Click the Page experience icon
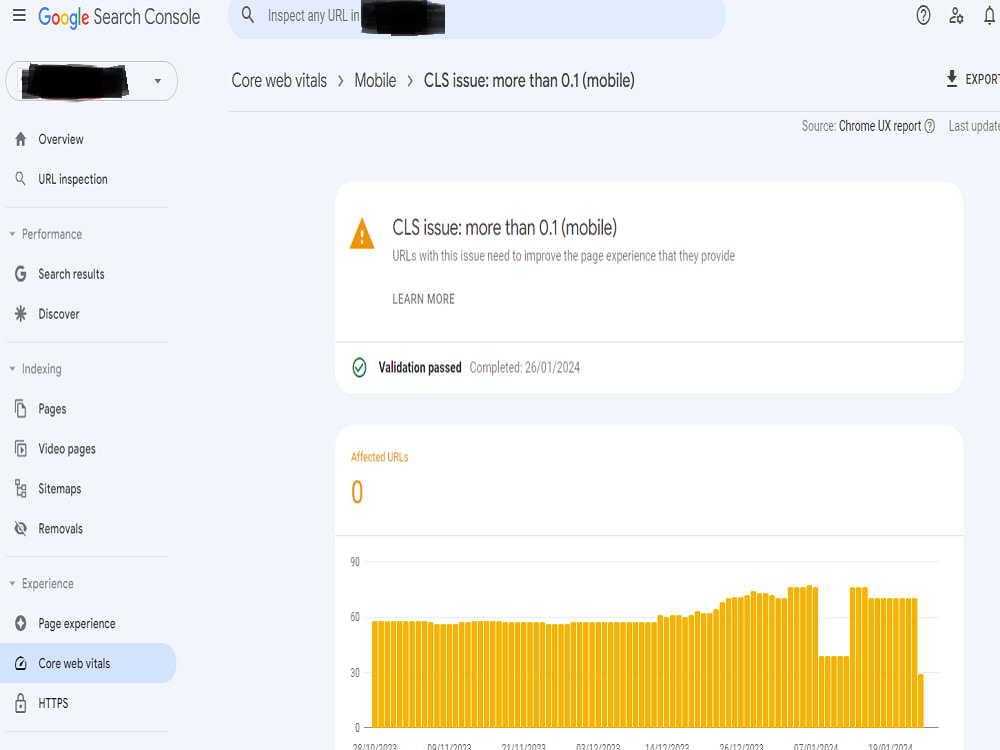1000x750 pixels. [20, 623]
